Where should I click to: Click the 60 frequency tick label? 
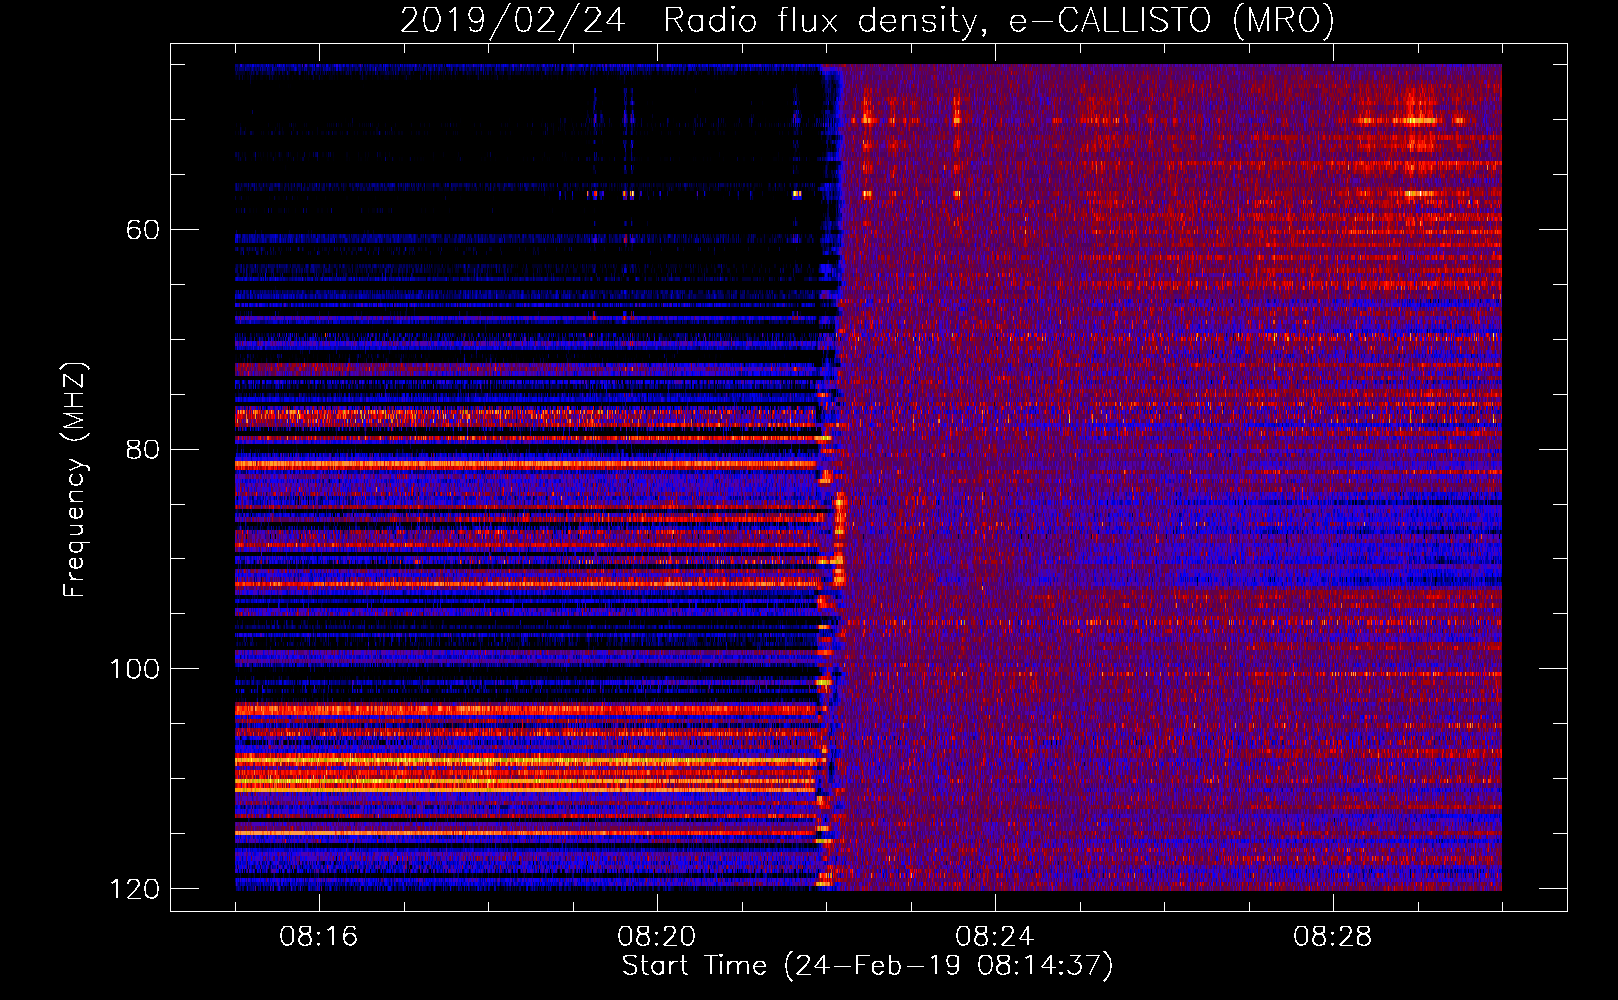coord(142,230)
